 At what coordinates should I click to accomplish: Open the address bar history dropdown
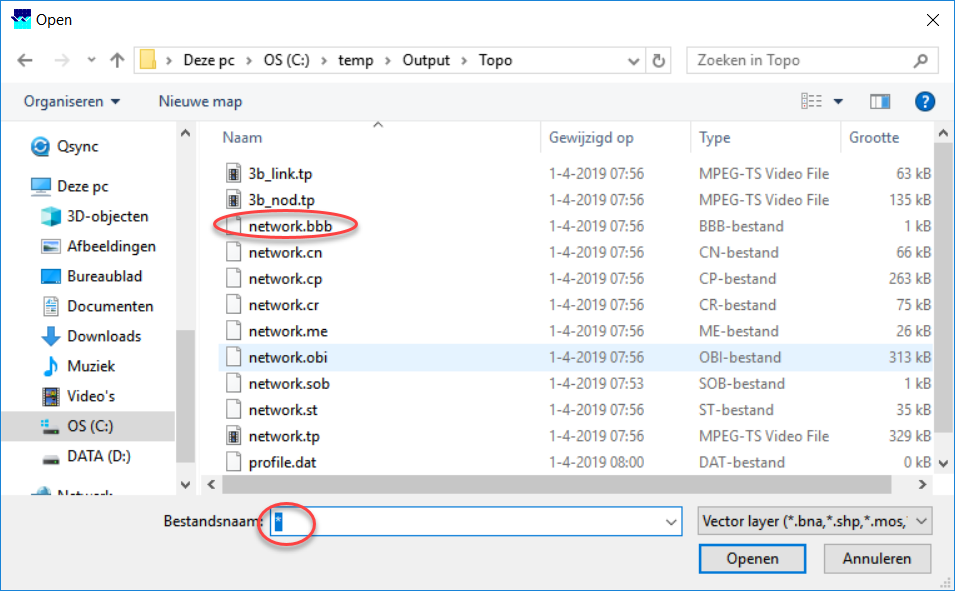click(635, 60)
